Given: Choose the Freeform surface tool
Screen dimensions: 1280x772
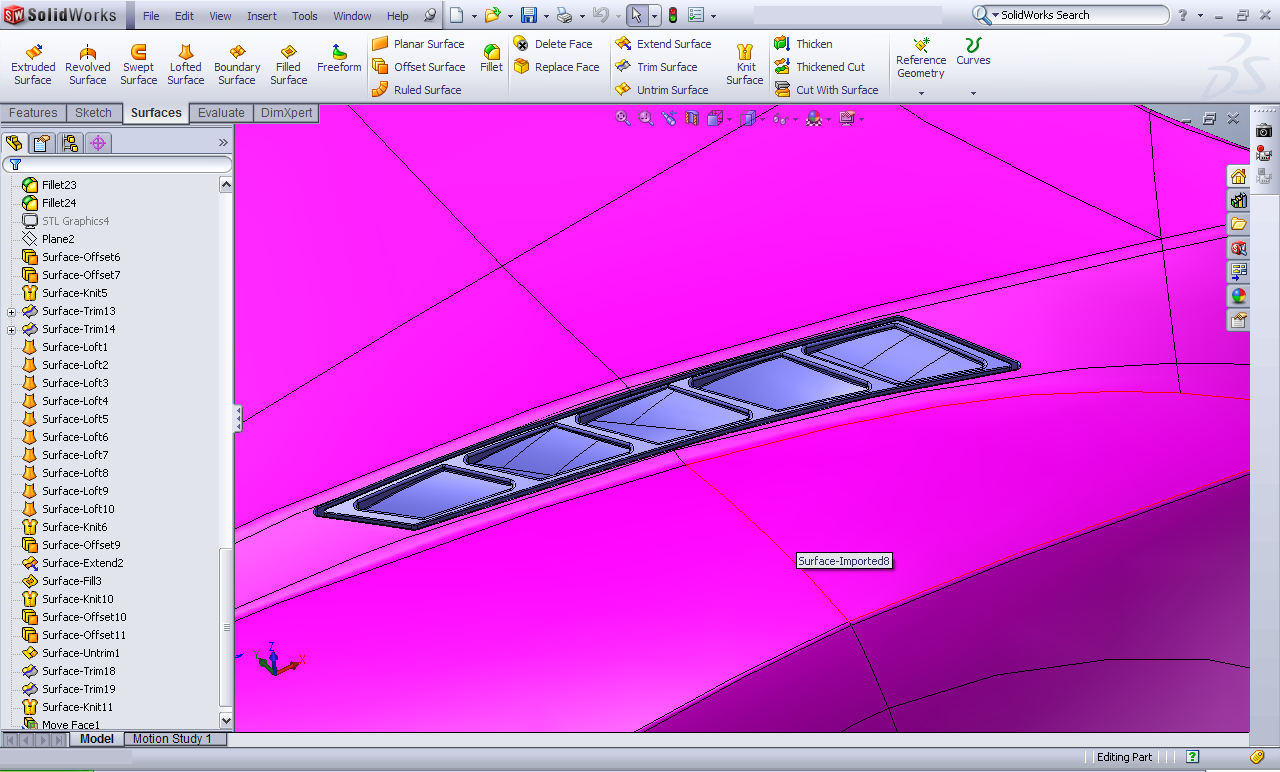Looking at the screenshot, I should (x=339, y=59).
